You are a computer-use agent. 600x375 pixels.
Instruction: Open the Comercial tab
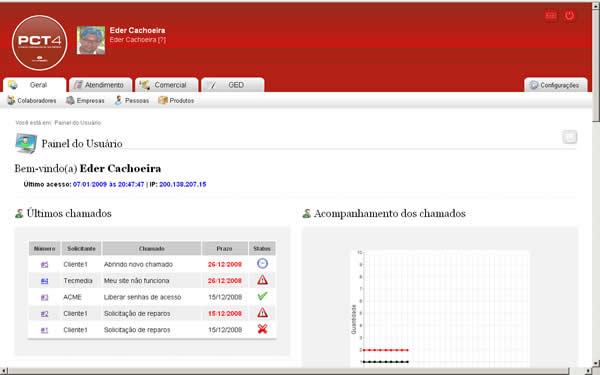[x=167, y=85]
